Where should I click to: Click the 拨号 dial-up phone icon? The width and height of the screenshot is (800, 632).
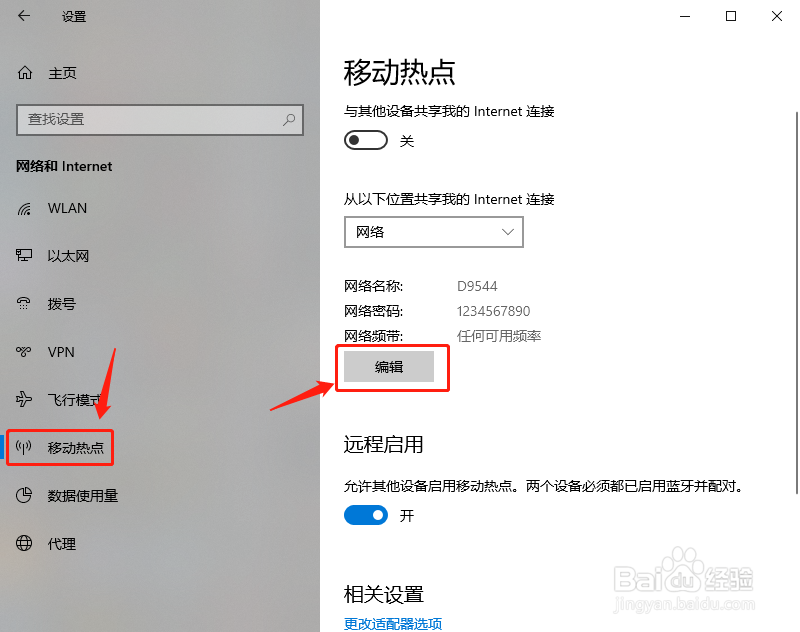pyautogui.click(x=24, y=304)
